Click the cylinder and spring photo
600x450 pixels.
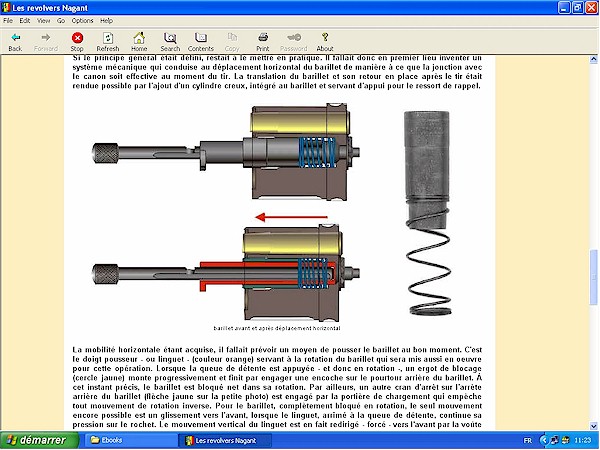click(428, 213)
